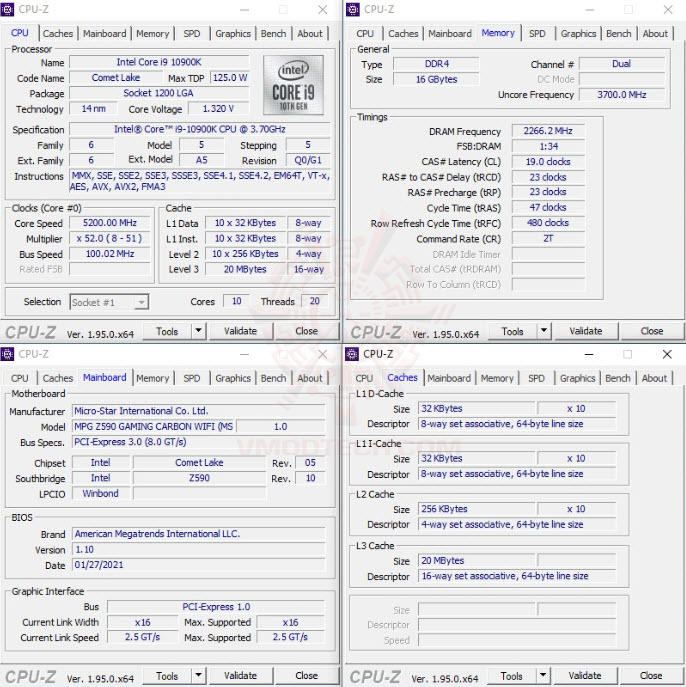Click motherboard model MPG Z590 GAMING CARBON WIFI

click(x=154, y=426)
